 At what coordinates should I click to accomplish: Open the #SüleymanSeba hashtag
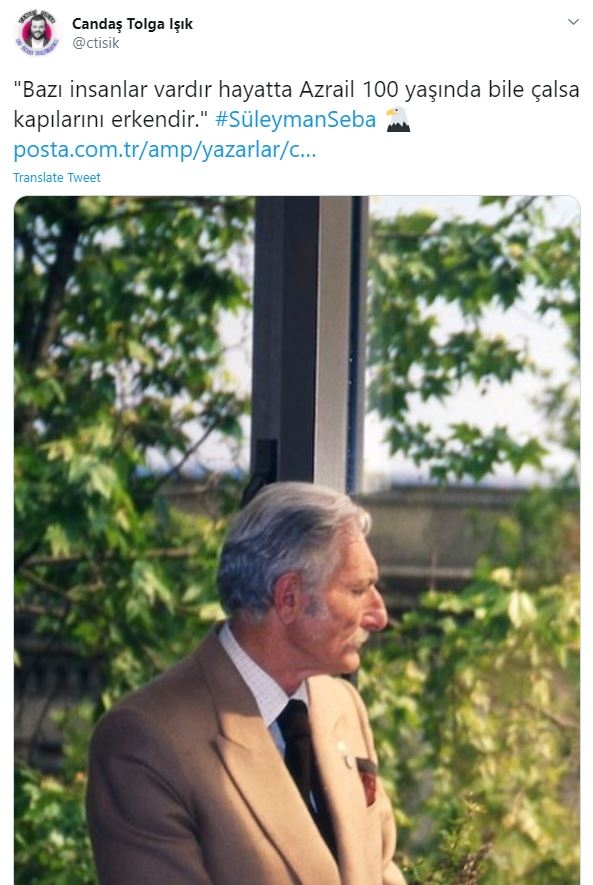coord(296,120)
